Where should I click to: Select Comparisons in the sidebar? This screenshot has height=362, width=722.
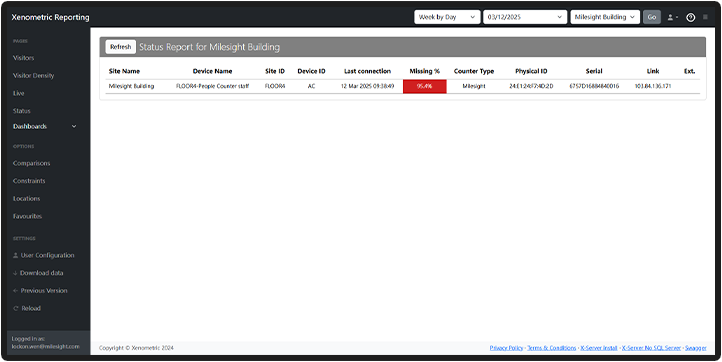pyautogui.click(x=31, y=163)
